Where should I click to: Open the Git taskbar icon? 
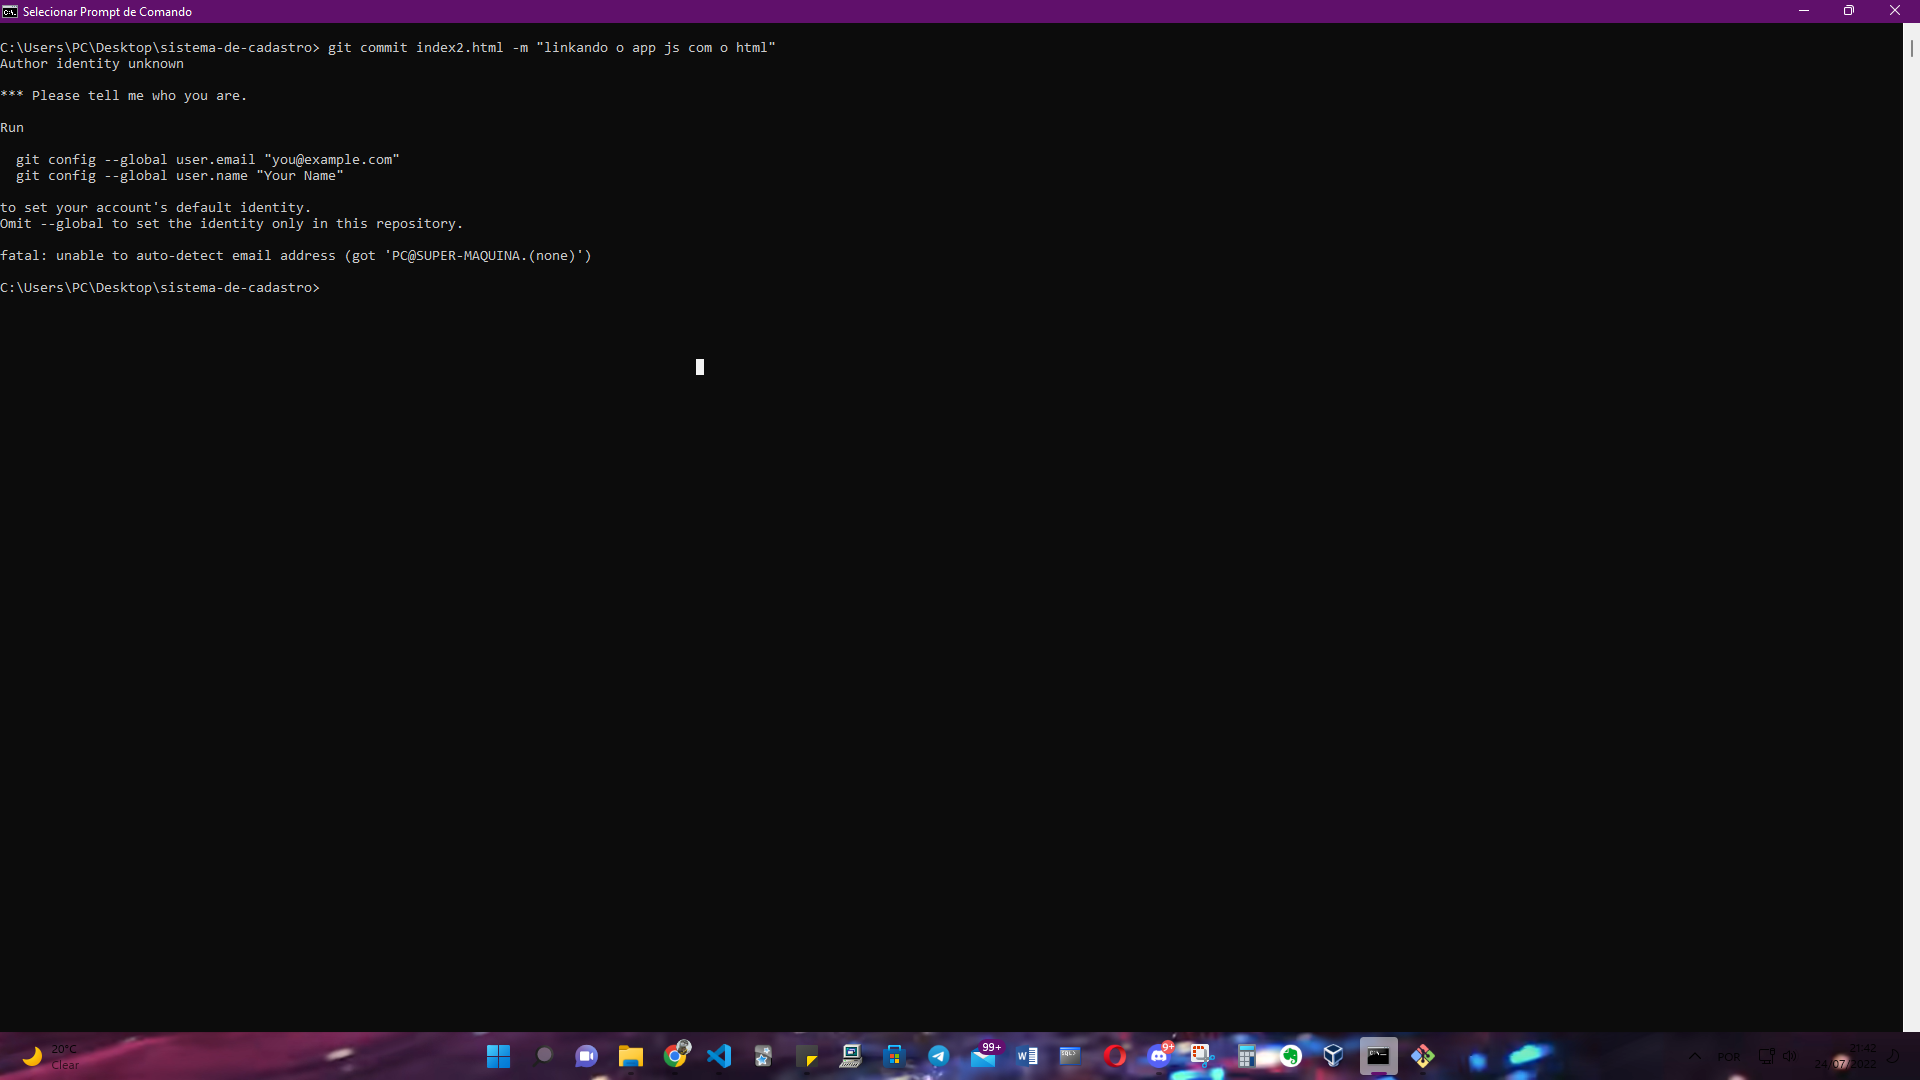[x=1423, y=1056]
